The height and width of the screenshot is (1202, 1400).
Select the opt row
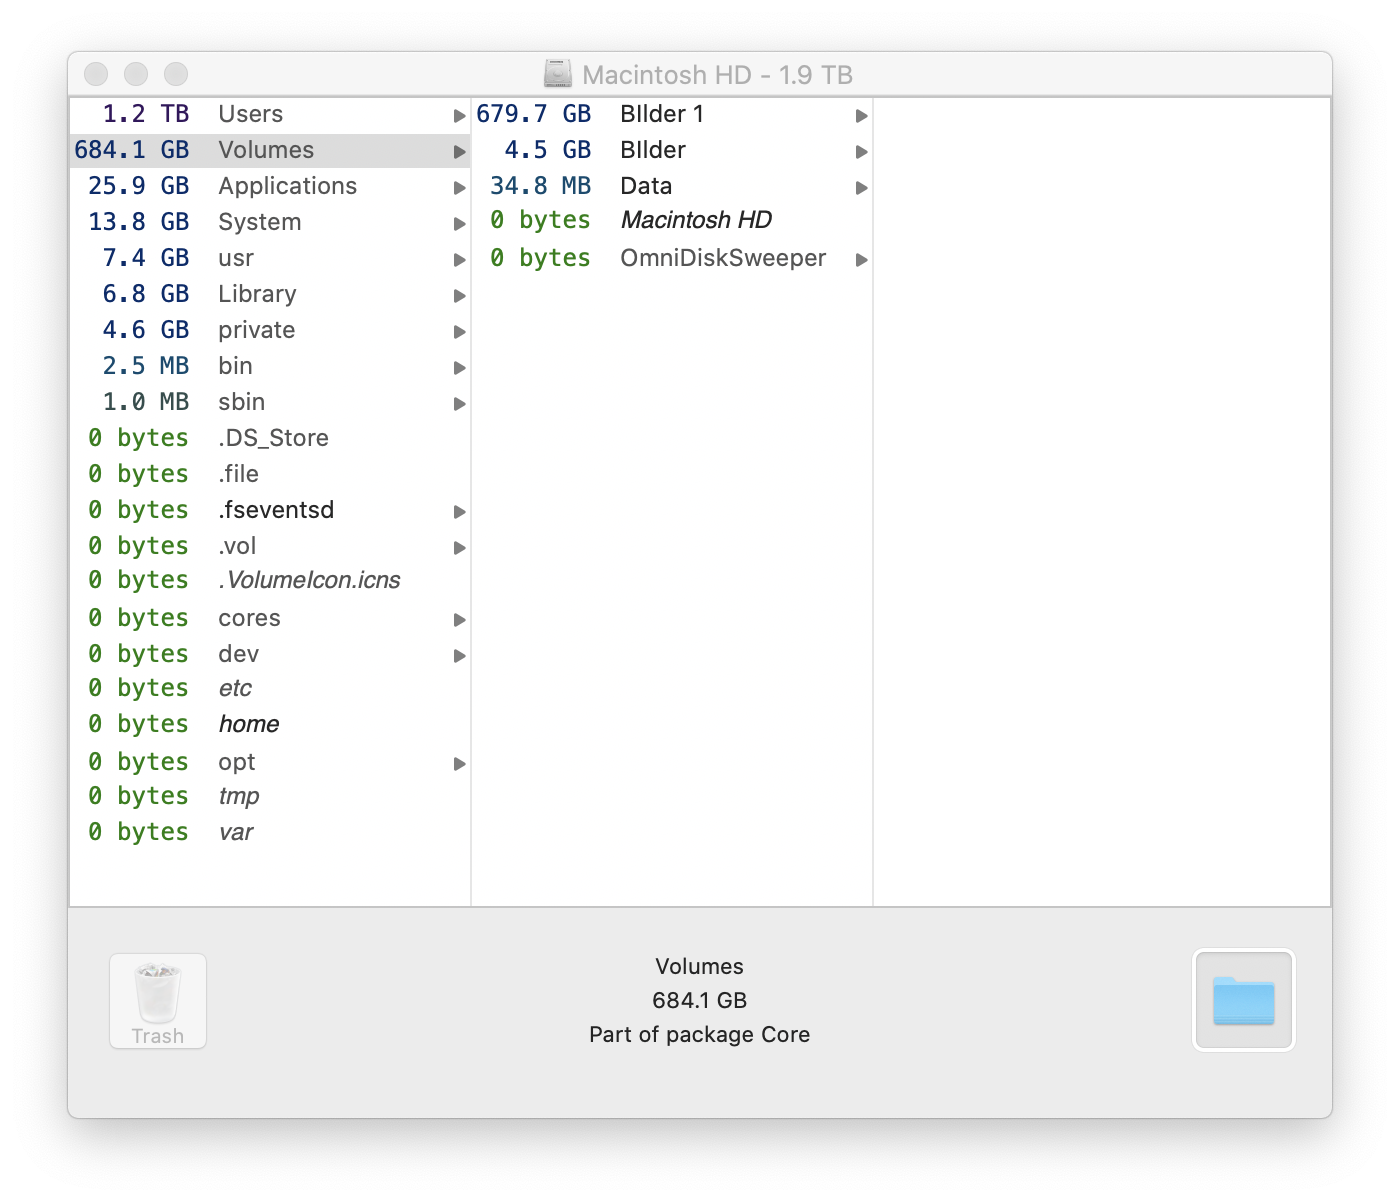point(270,762)
